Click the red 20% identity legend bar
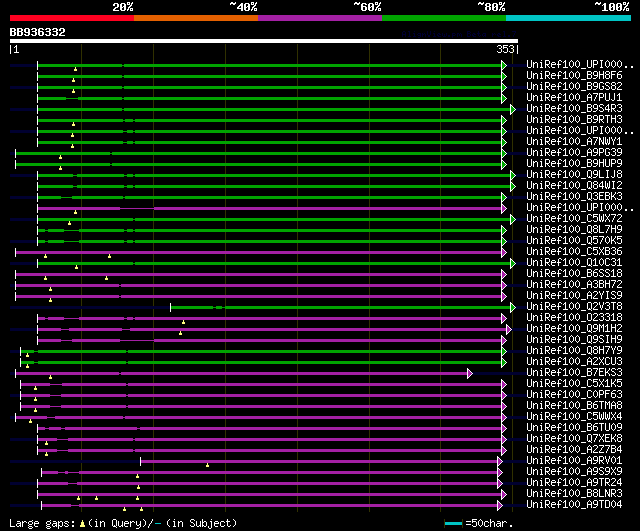The image size is (640, 531). (71, 17)
